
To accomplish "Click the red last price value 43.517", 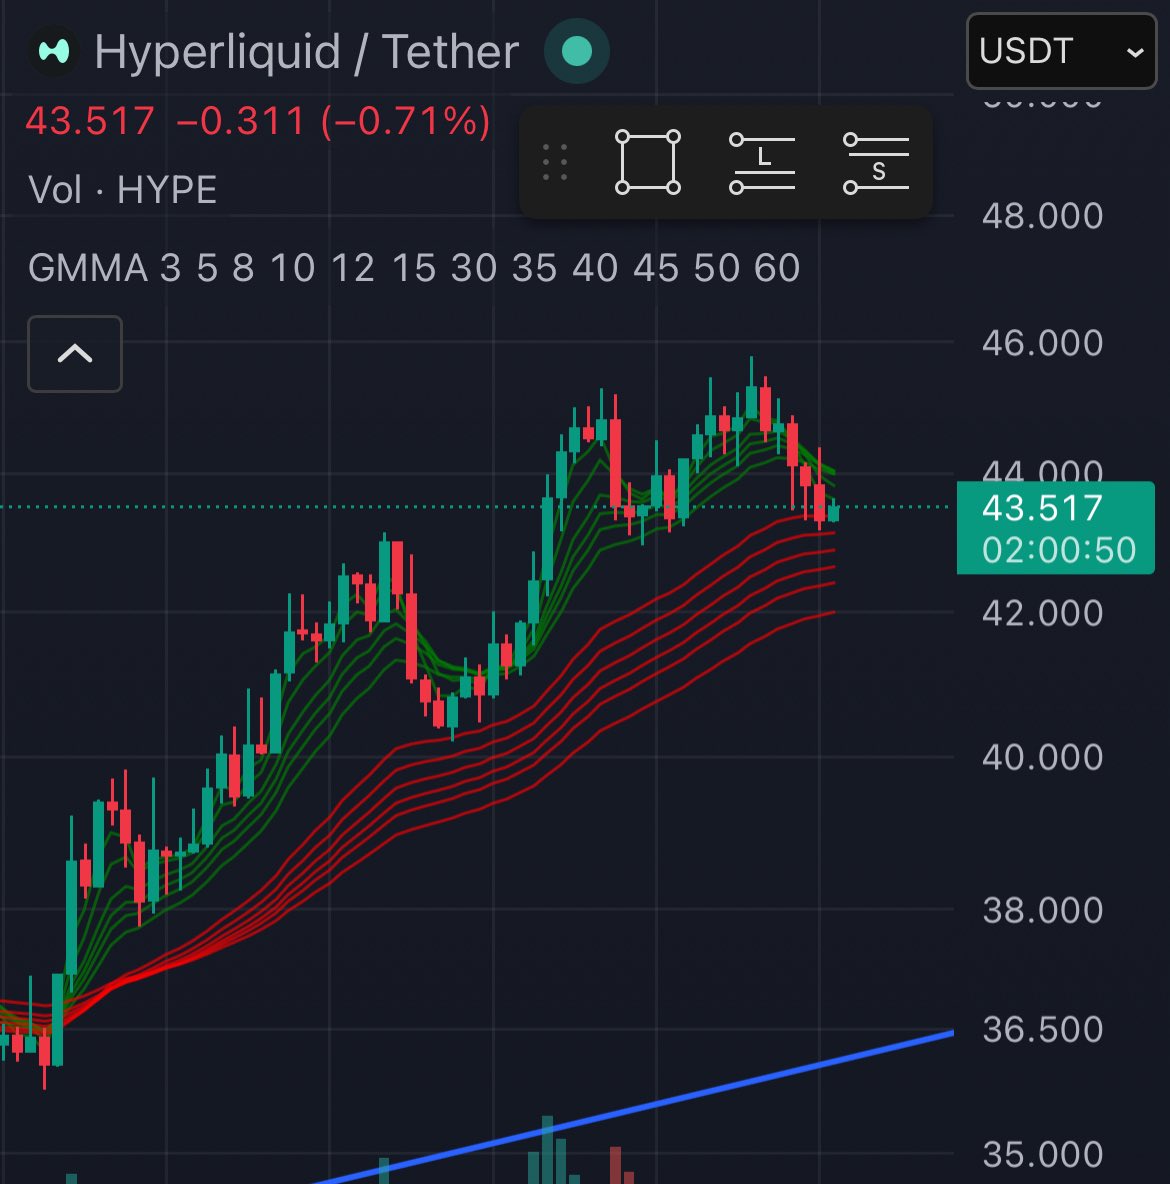I will [90, 121].
